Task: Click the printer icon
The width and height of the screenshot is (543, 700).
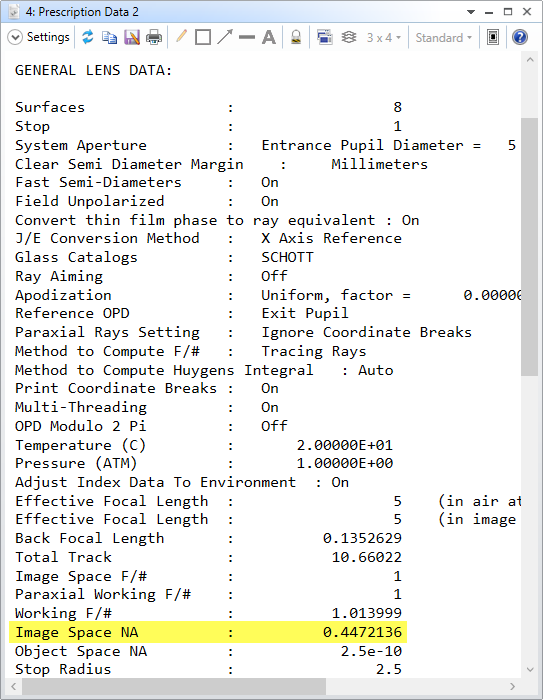Action: coord(154,37)
